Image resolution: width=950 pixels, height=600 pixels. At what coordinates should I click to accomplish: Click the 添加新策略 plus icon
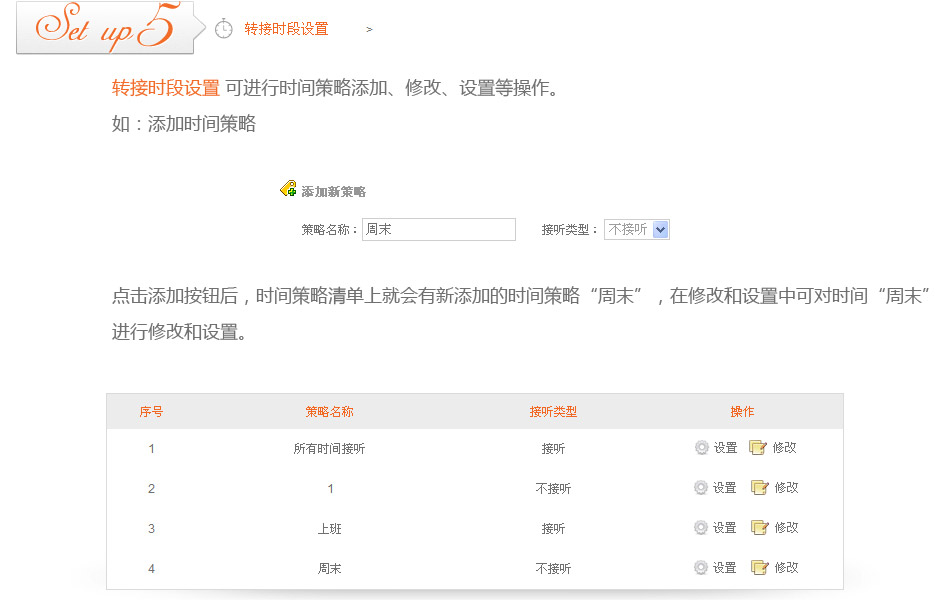coord(288,189)
